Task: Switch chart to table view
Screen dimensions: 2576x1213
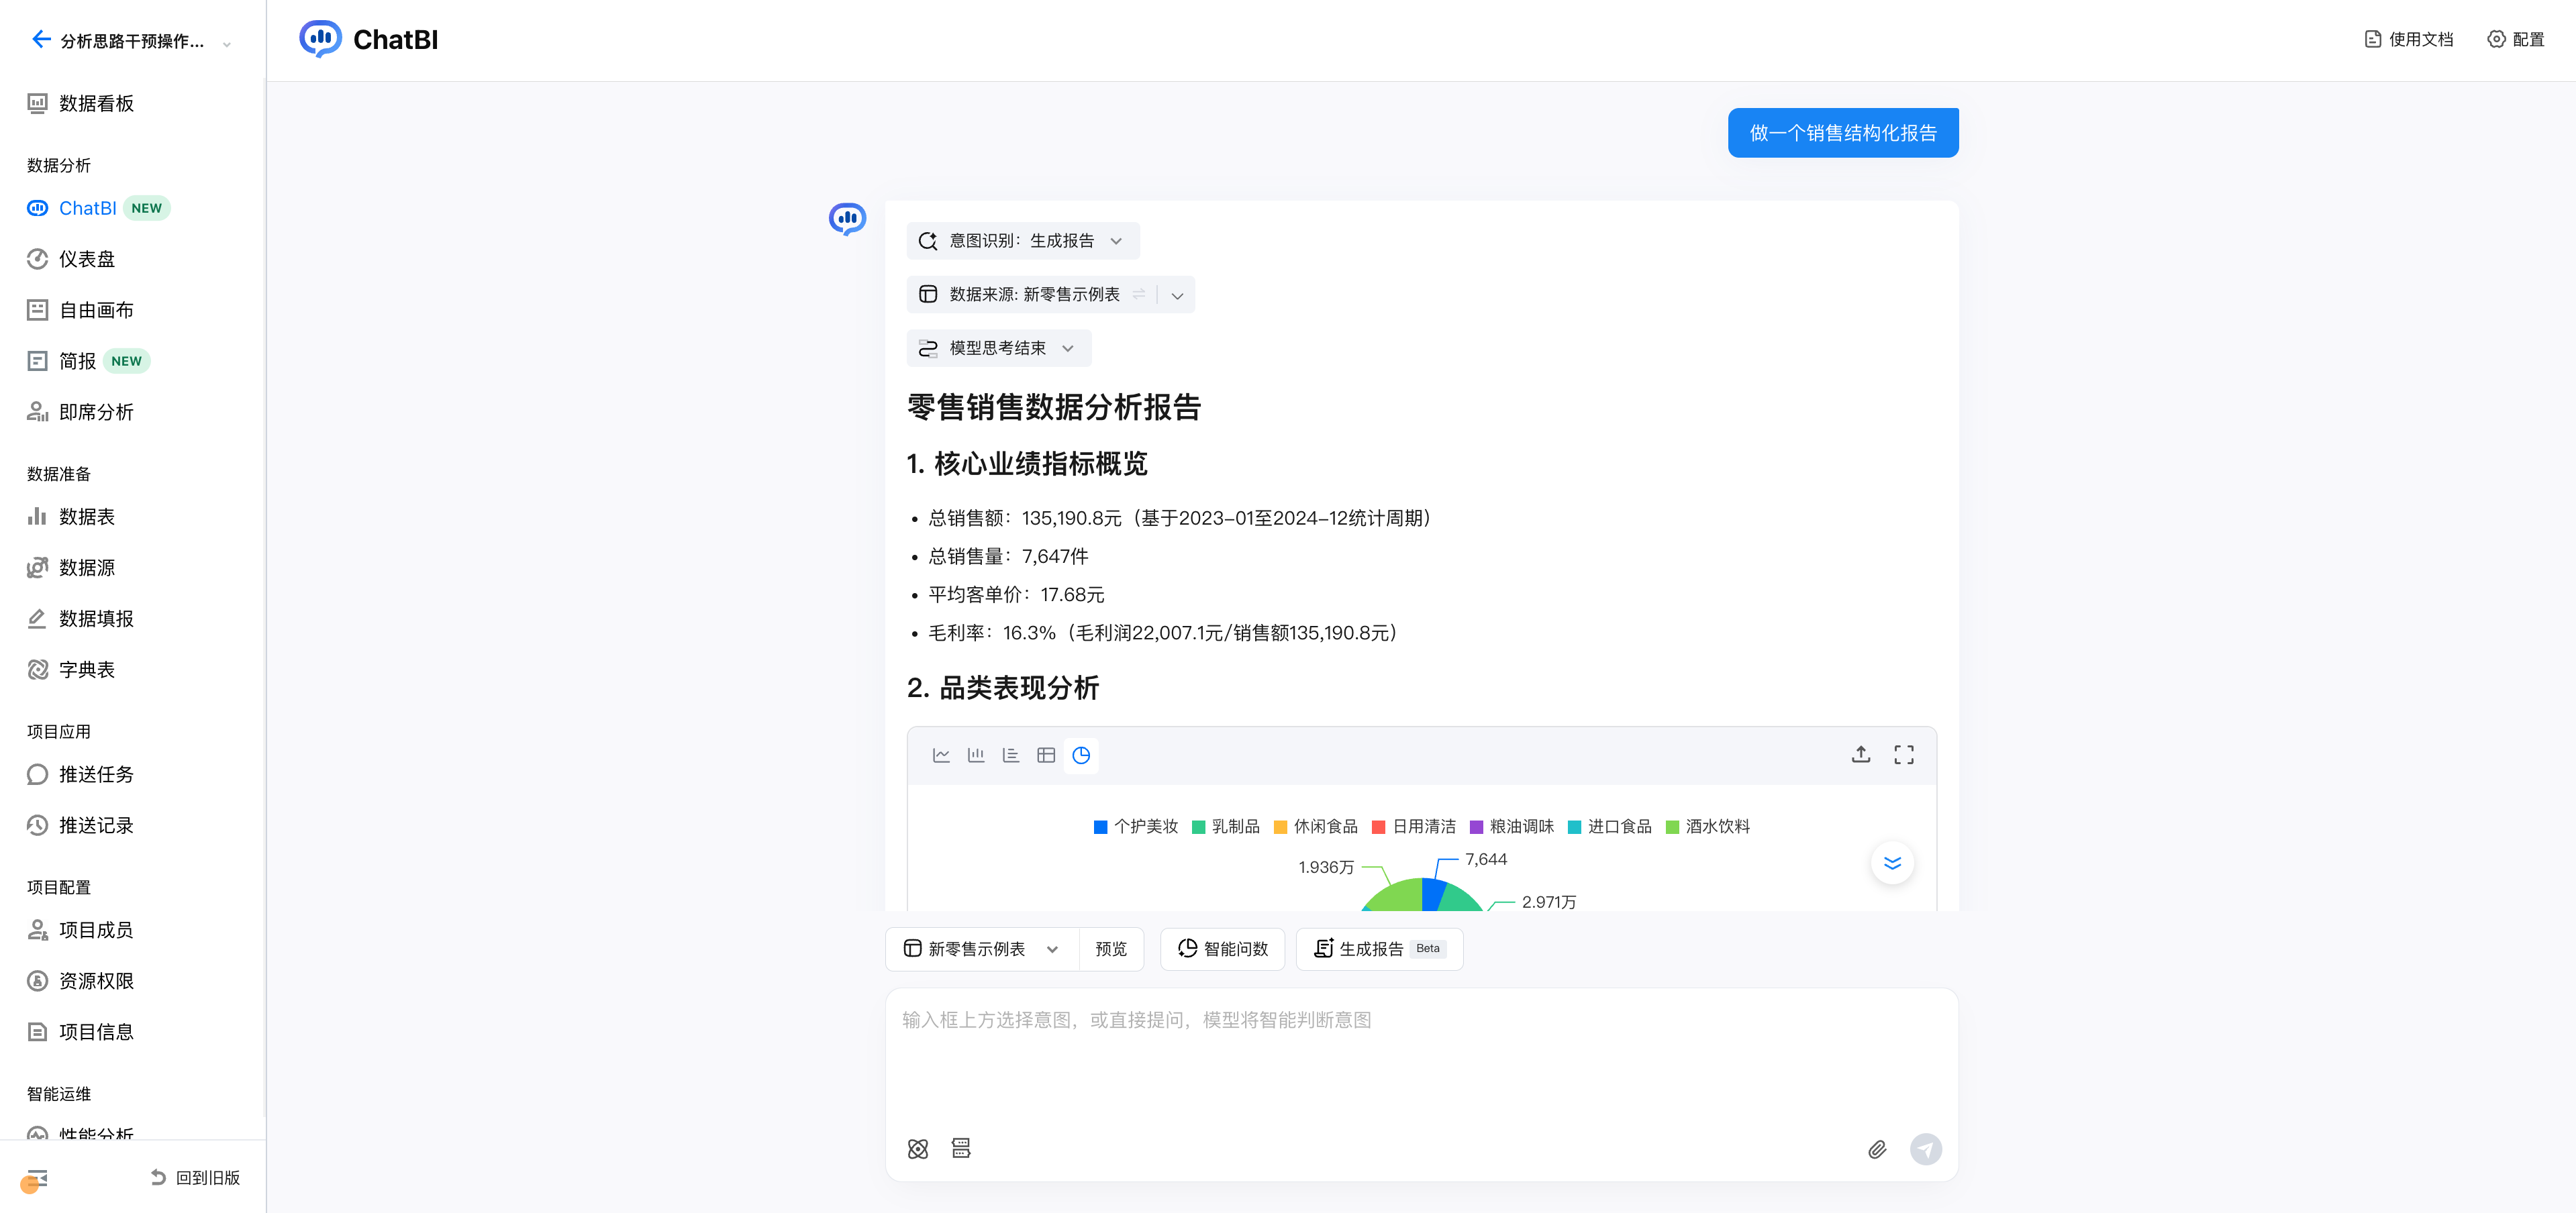Action: click(x=1046, y=755)
